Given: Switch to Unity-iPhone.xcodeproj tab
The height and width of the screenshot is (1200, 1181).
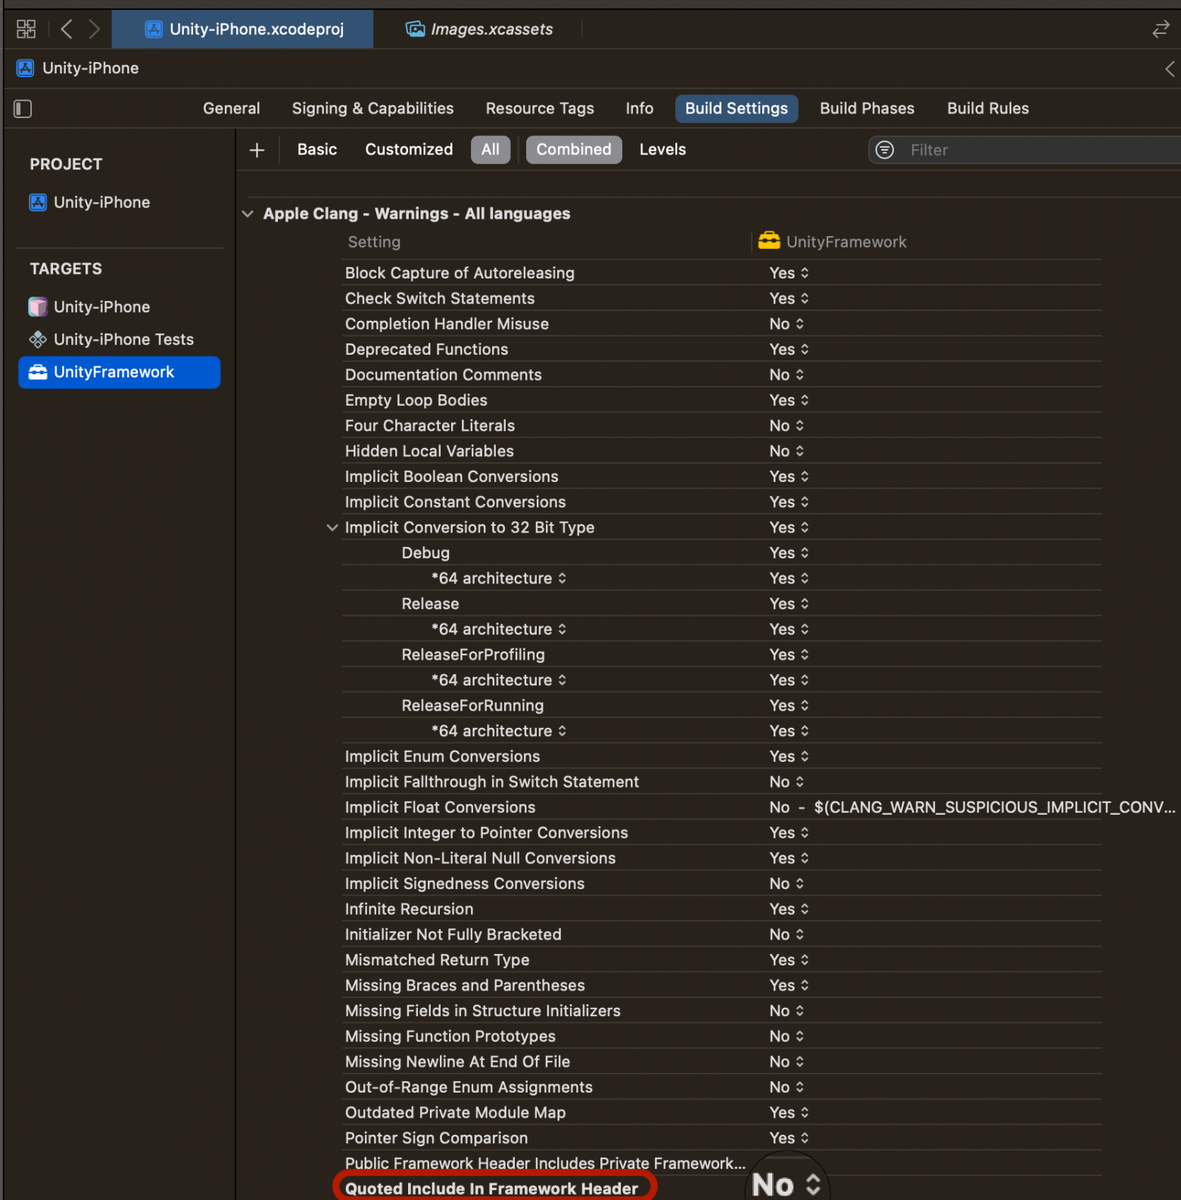Looking at the screenshot, I should [x=243, y=29].
